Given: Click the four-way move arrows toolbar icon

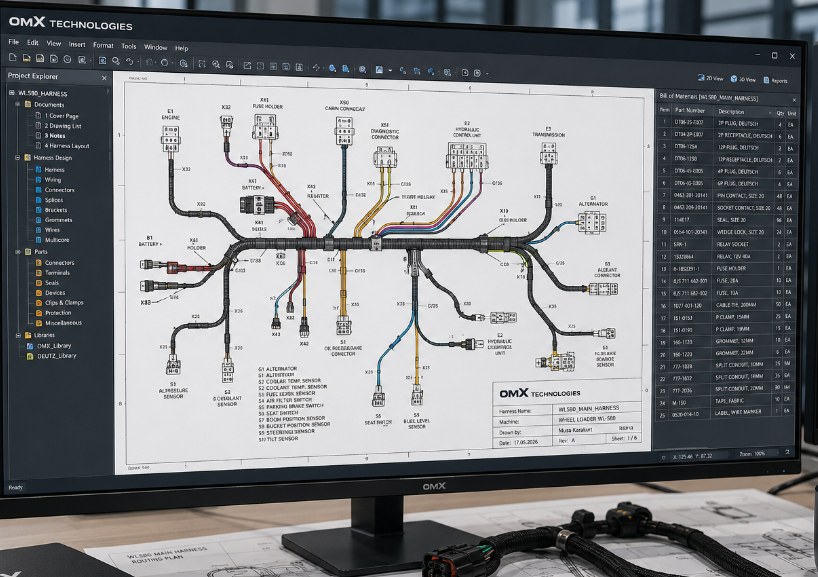Looking at the screenshot, I should pos(316,67).
